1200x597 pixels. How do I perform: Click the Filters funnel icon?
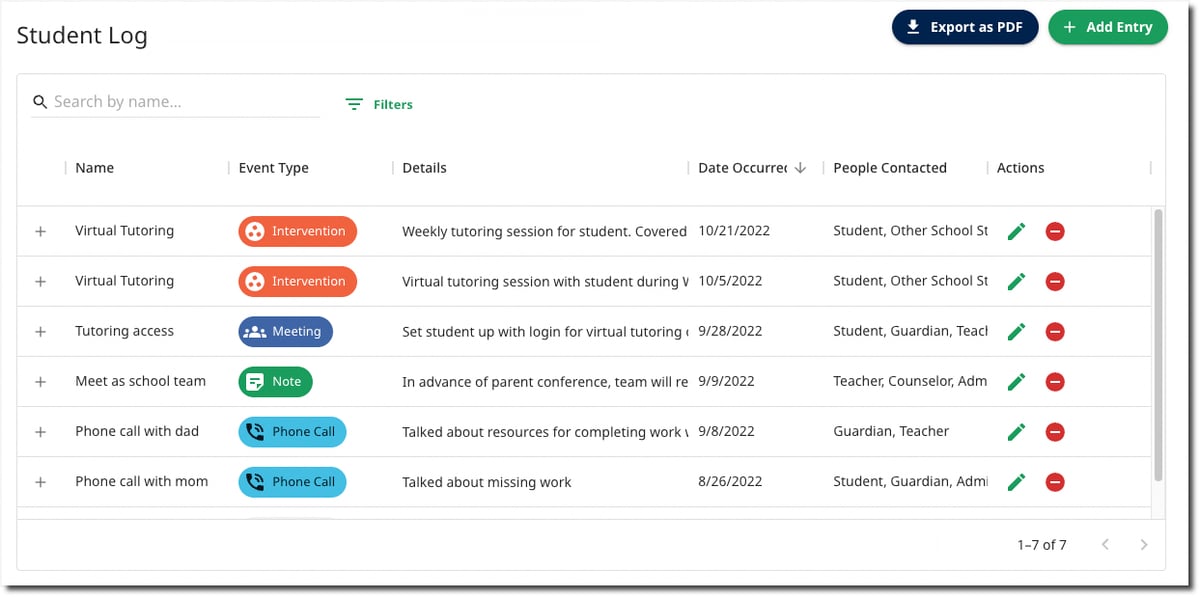tap(353, 104)
